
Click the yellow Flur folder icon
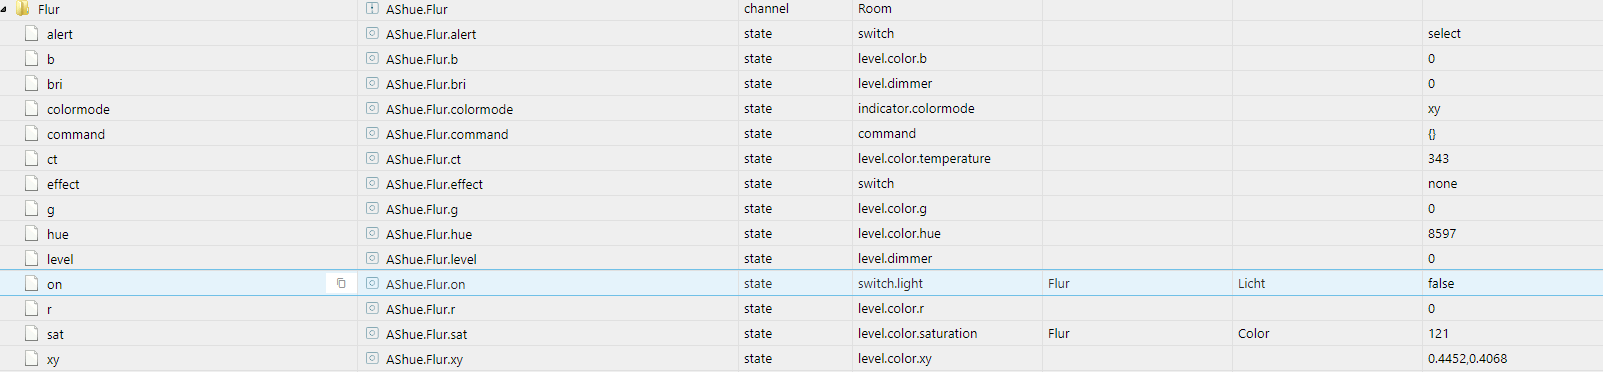coord(23,9)
